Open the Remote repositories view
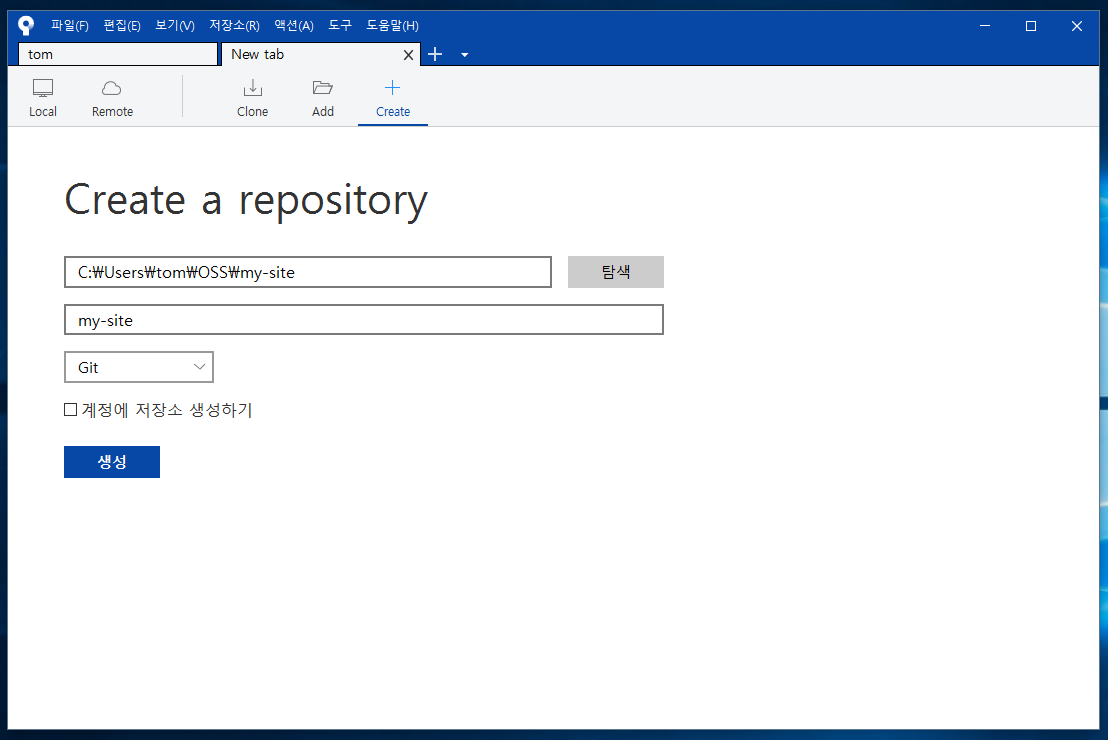The image size is (1108, 740). (112, 98)
